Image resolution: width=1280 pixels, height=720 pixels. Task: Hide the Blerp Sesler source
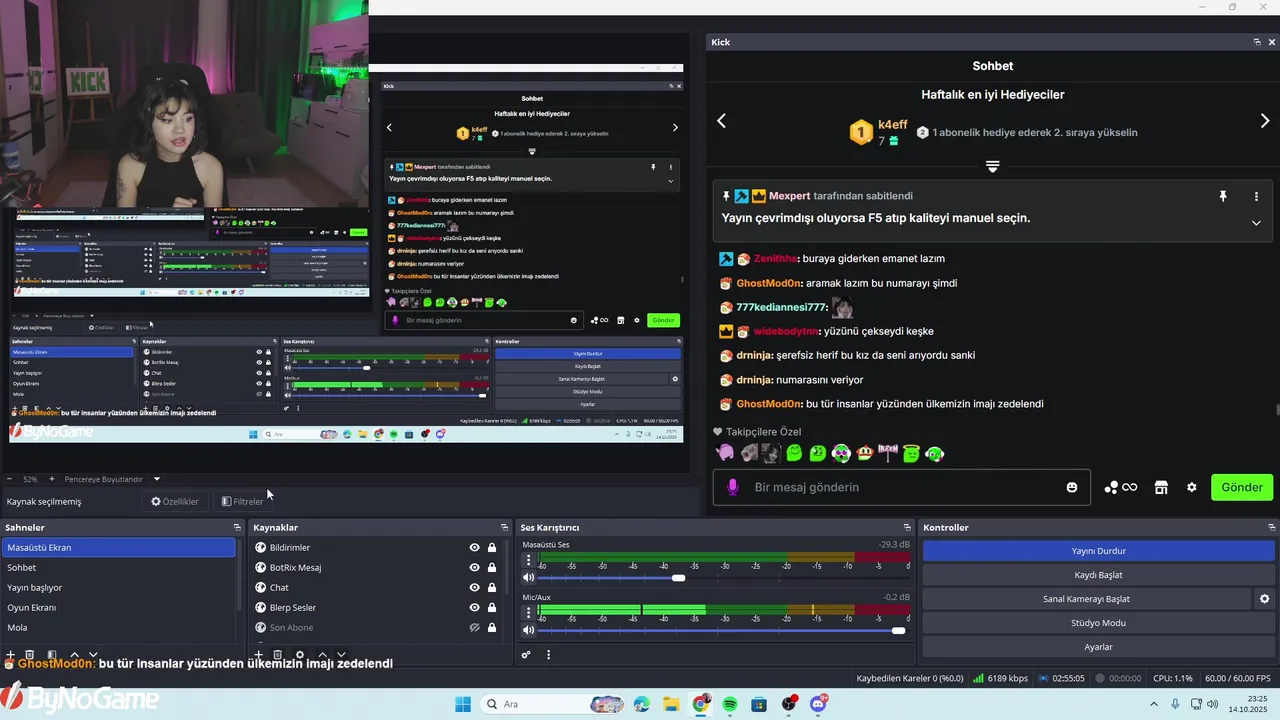475,607
